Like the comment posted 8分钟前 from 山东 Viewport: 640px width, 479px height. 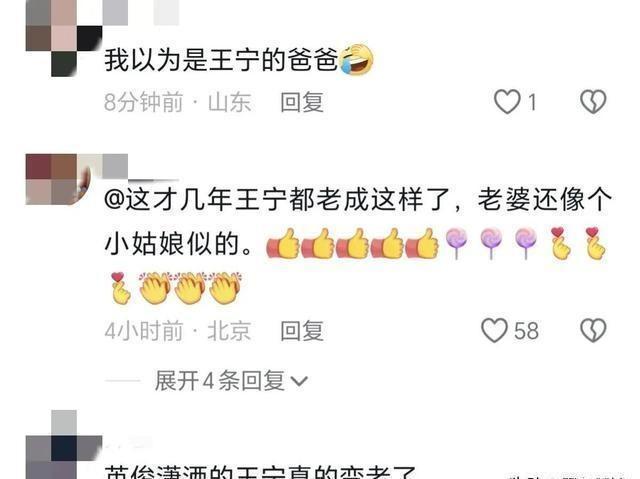[x=507, y=102]
